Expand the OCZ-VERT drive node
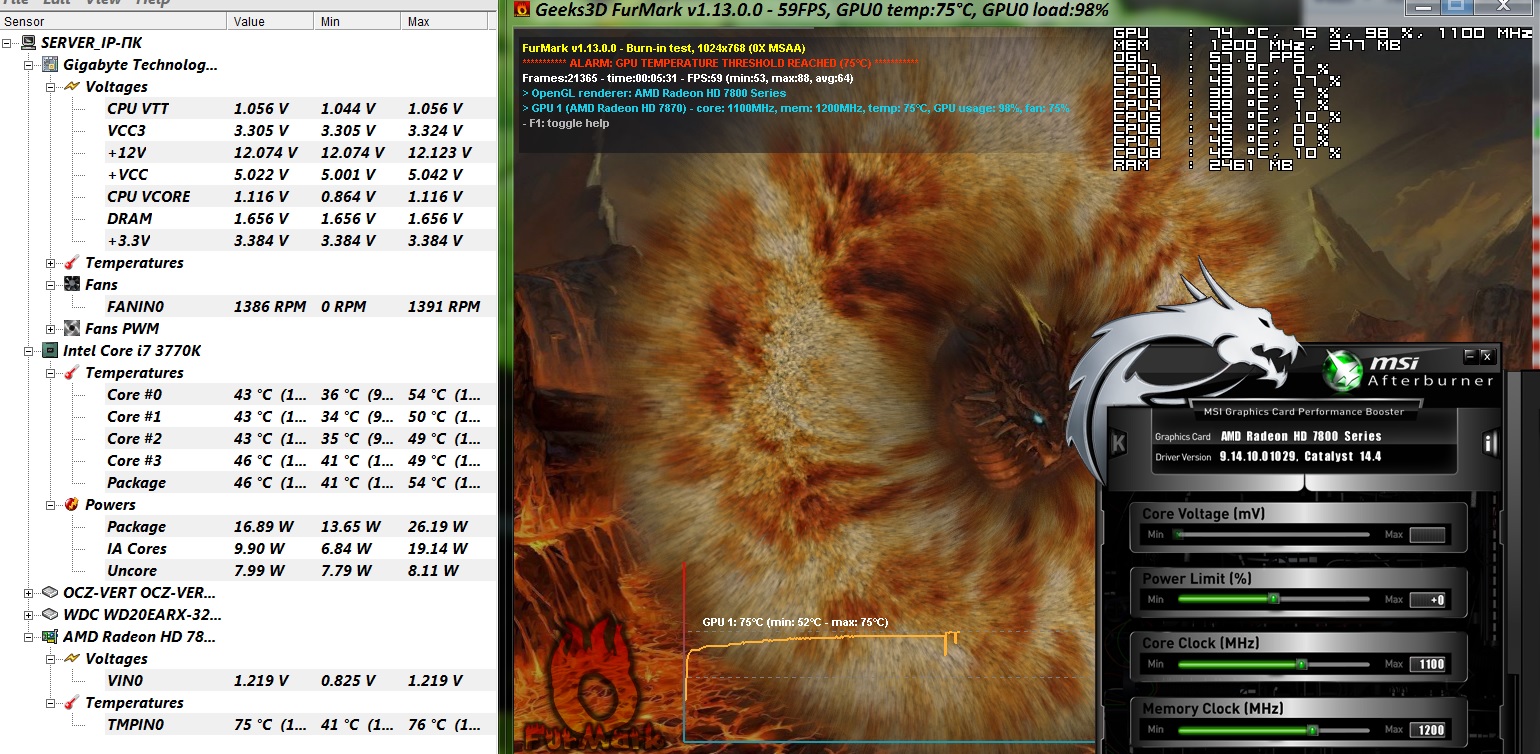 [x=29, y=593]
